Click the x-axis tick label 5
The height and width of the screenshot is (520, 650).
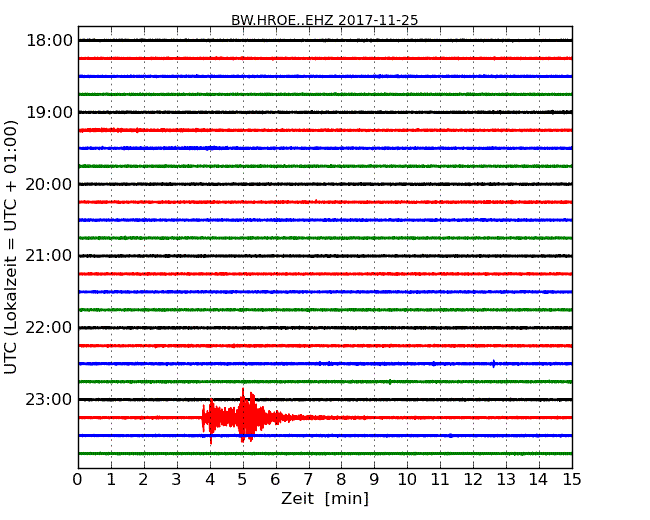(243, 480)
